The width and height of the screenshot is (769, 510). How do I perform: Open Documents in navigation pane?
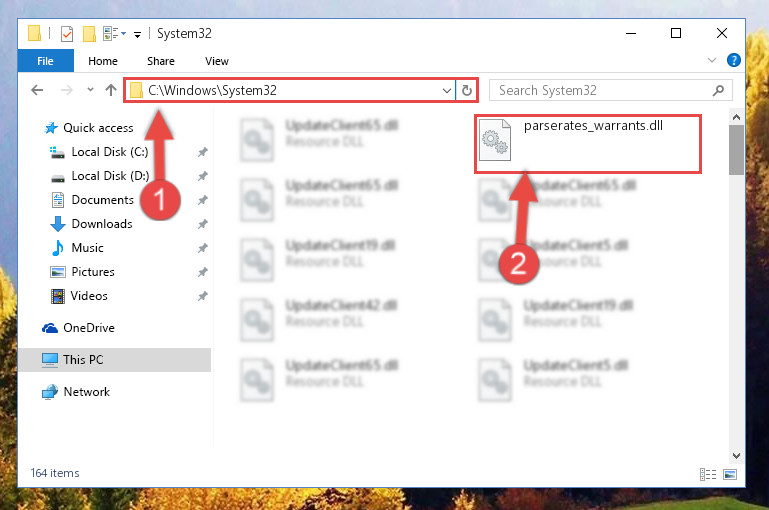coord(103,200)
